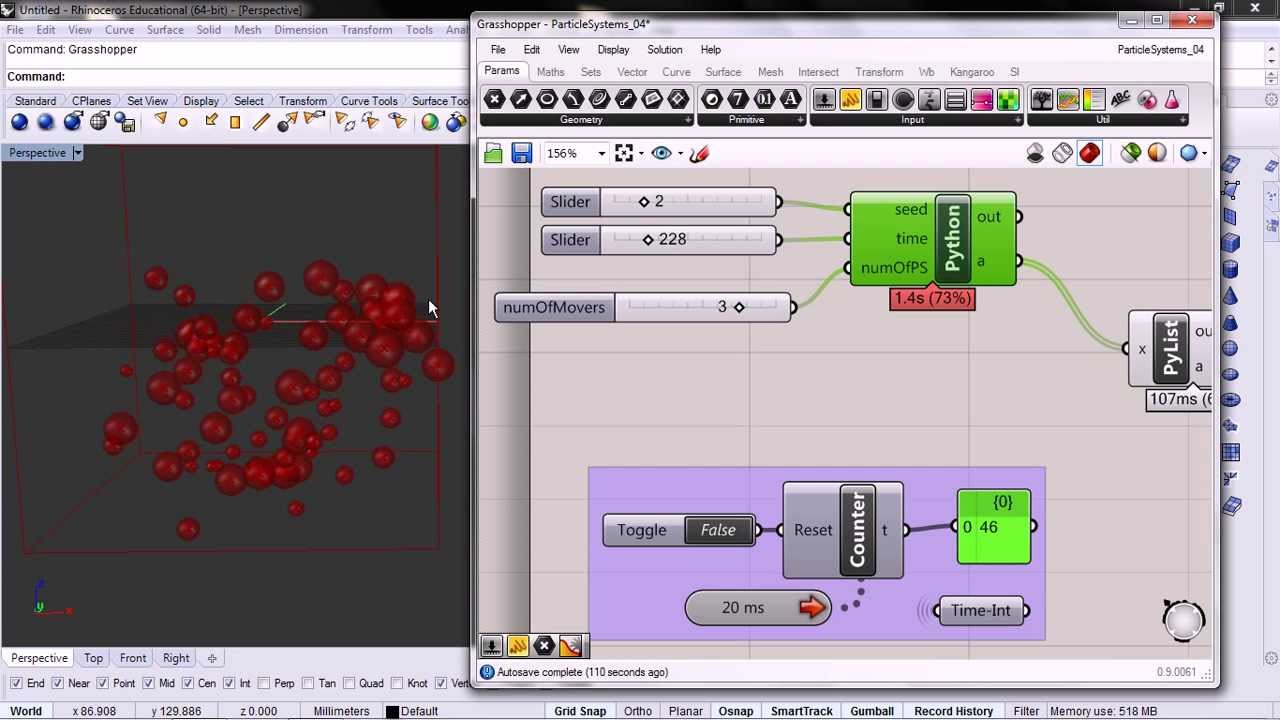Expand the Input panel plus button
The image size is (1280, 720).
pos(1018,120)
